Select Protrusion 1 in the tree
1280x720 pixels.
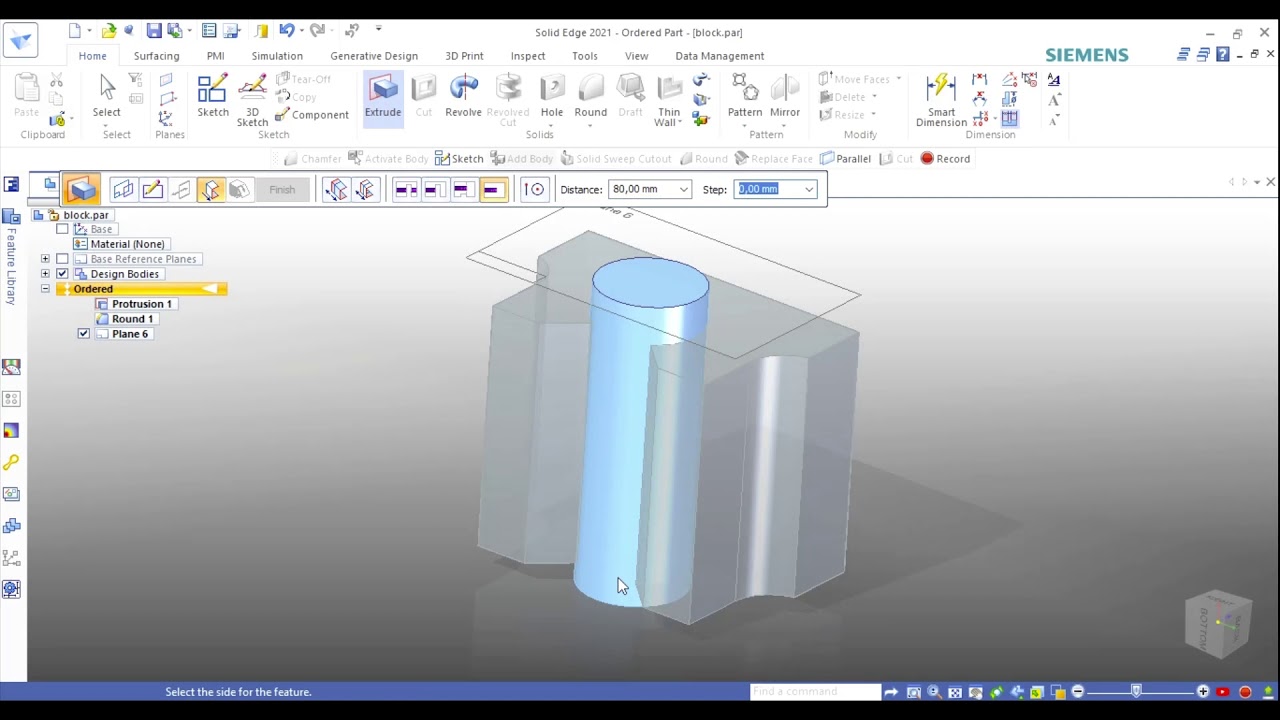click(134, 304)
